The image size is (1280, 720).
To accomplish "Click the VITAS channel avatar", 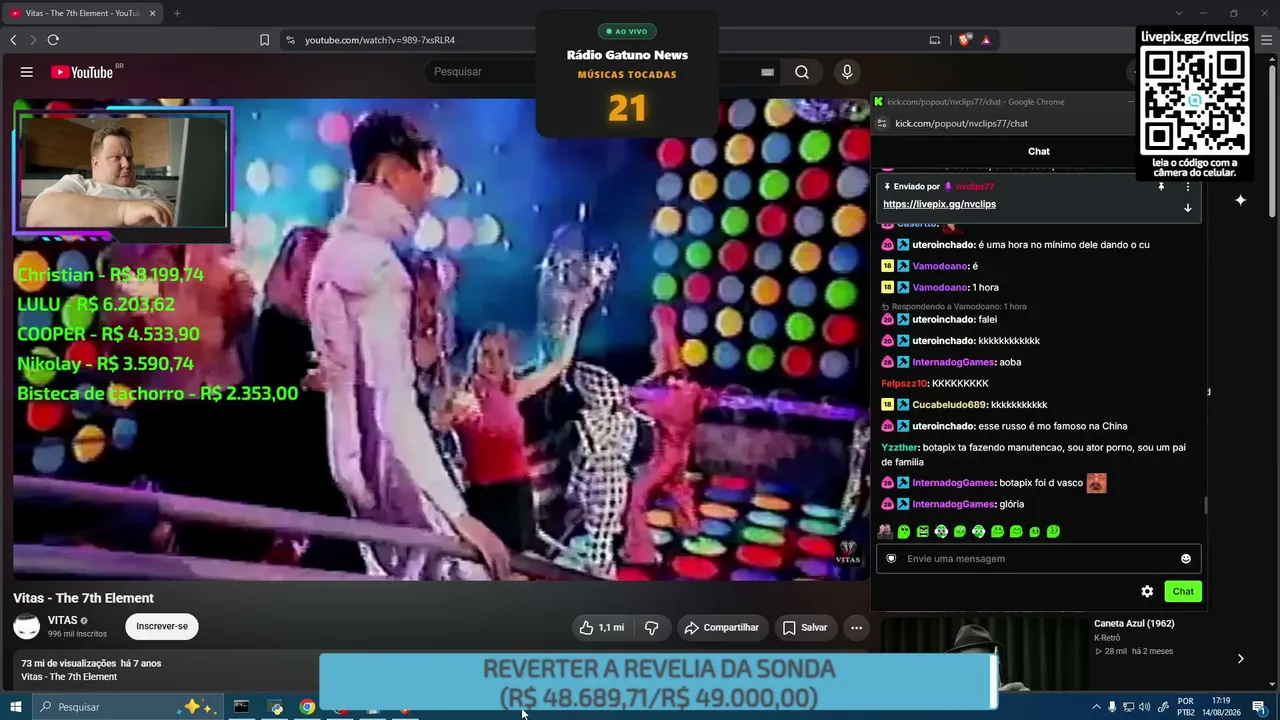I will (x=27, y=627).
